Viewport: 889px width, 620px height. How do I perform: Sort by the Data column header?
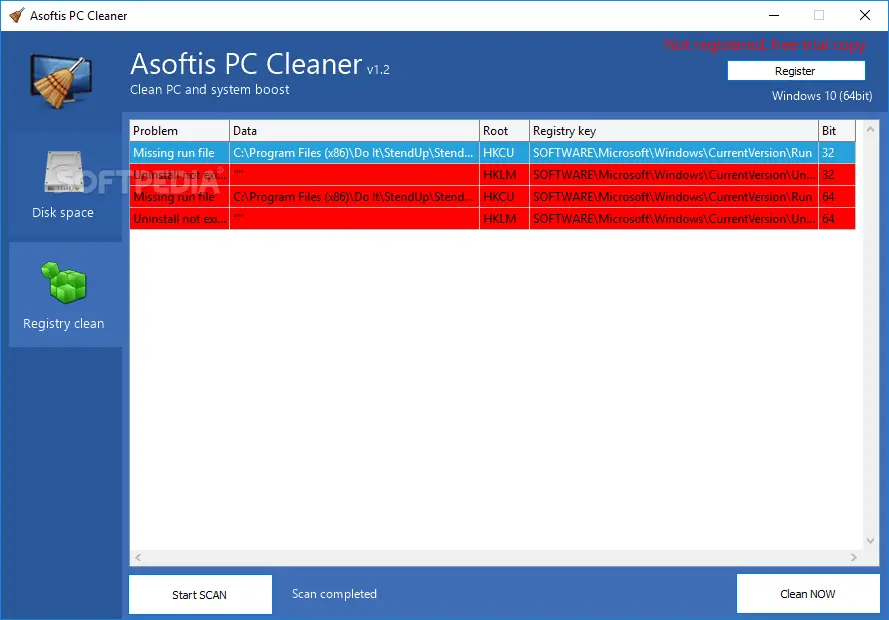point(354,131)
